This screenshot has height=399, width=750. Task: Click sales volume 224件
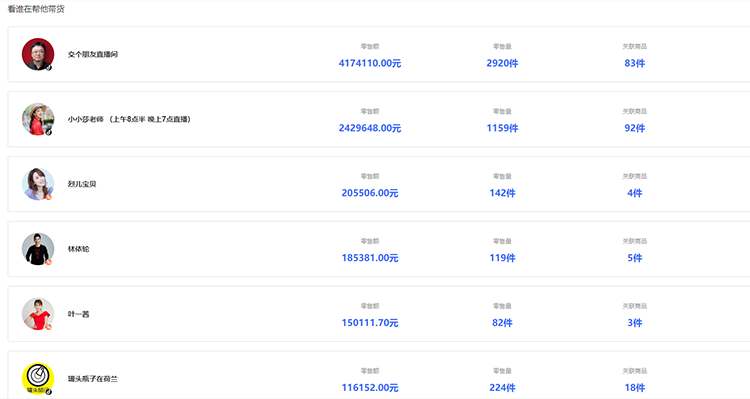[502, 388]
